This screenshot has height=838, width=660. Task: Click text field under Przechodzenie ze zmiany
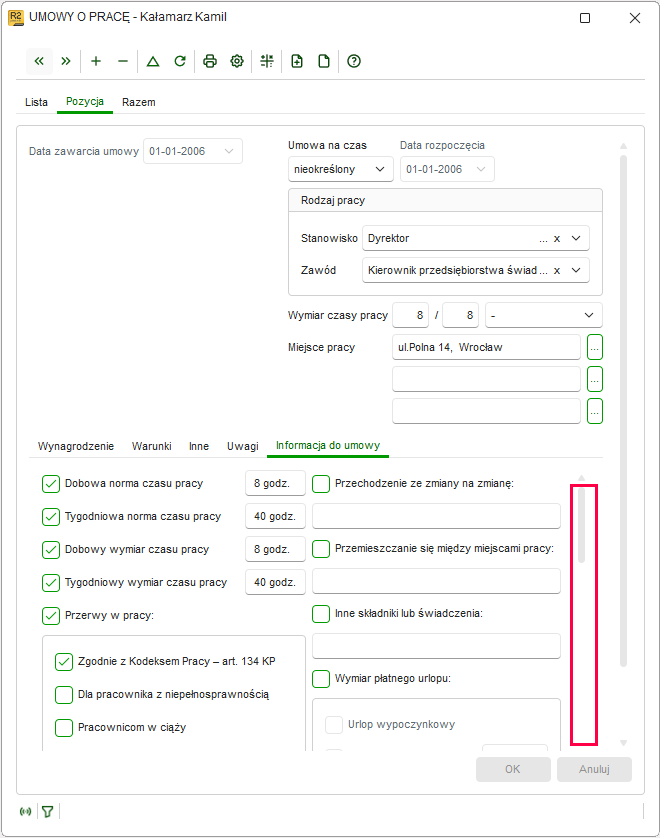click(x=436, y=516)
